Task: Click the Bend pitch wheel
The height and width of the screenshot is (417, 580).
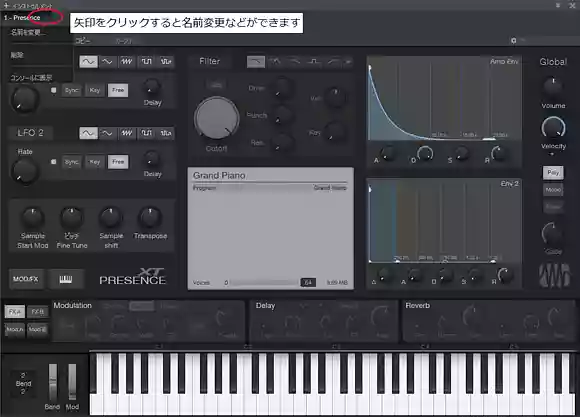Action: tap(53, 382)
